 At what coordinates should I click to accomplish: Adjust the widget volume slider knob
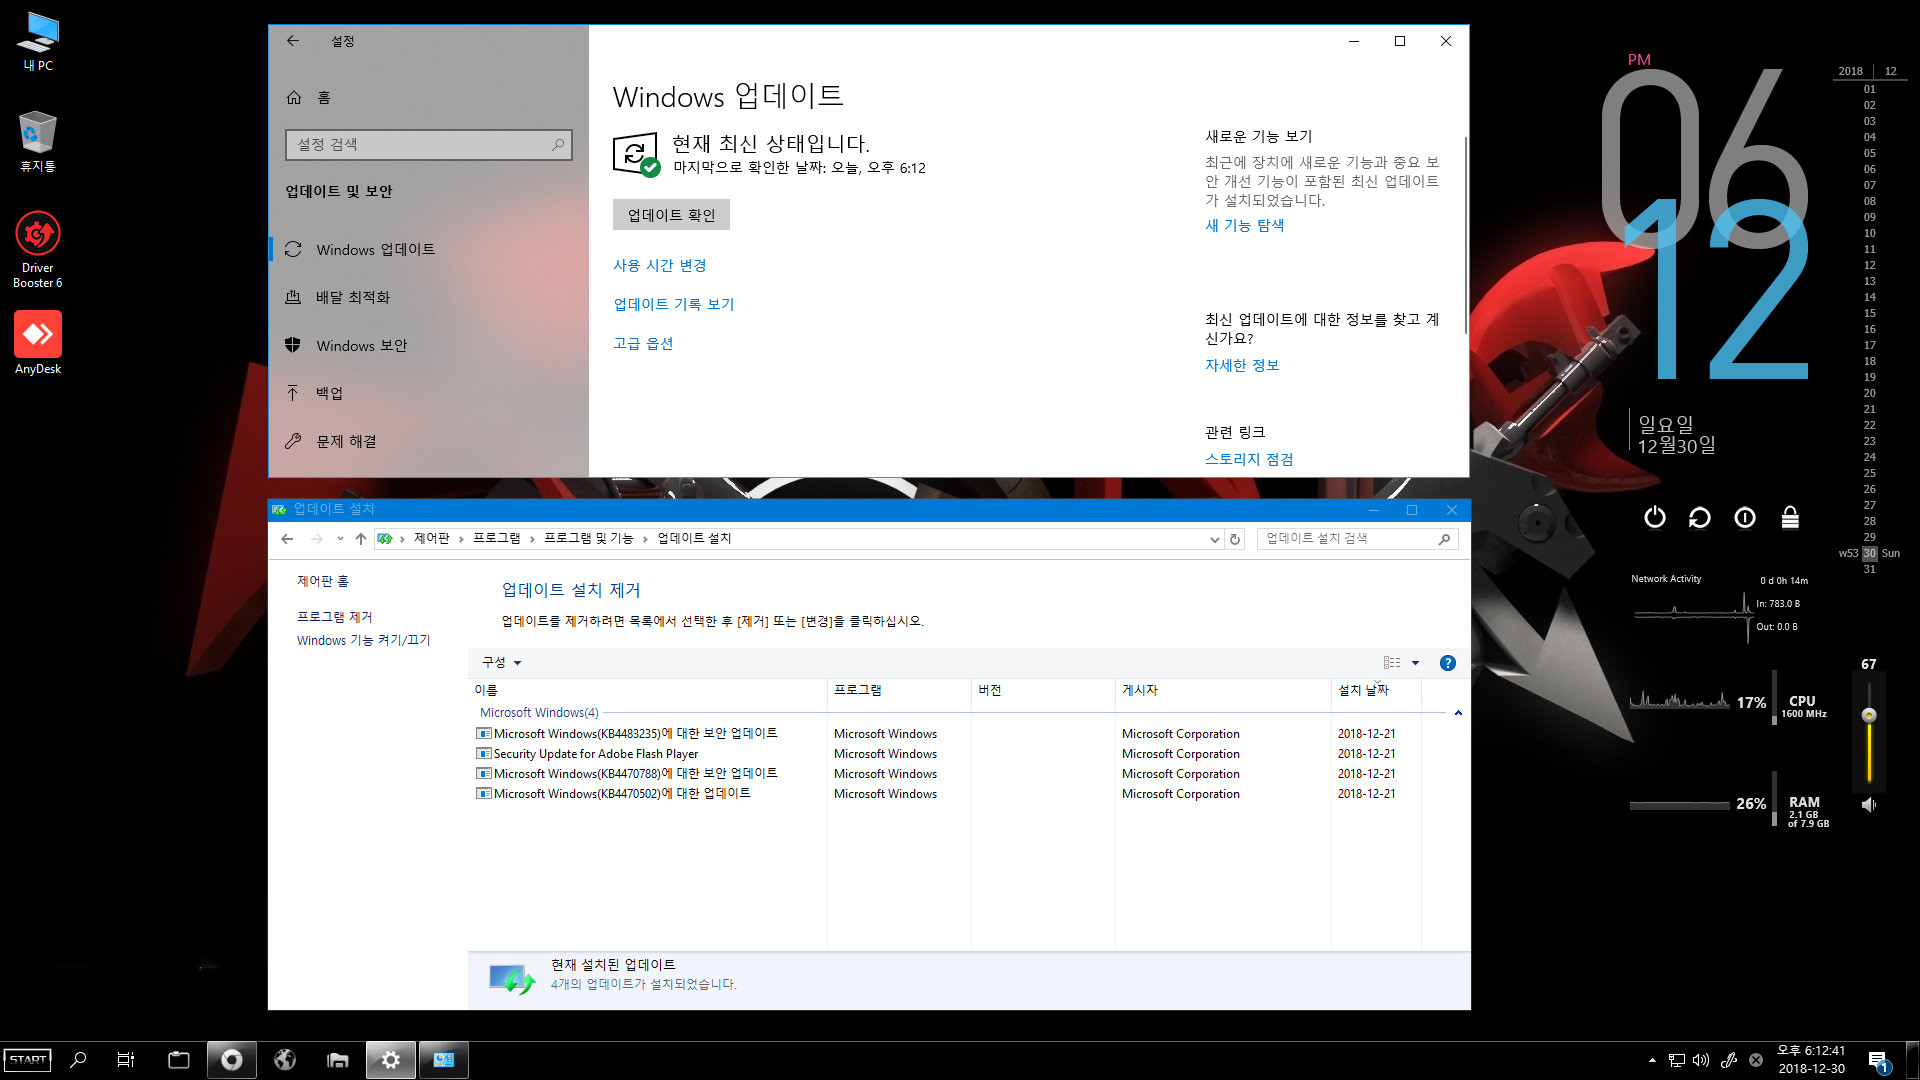[x=1868, y=715]
